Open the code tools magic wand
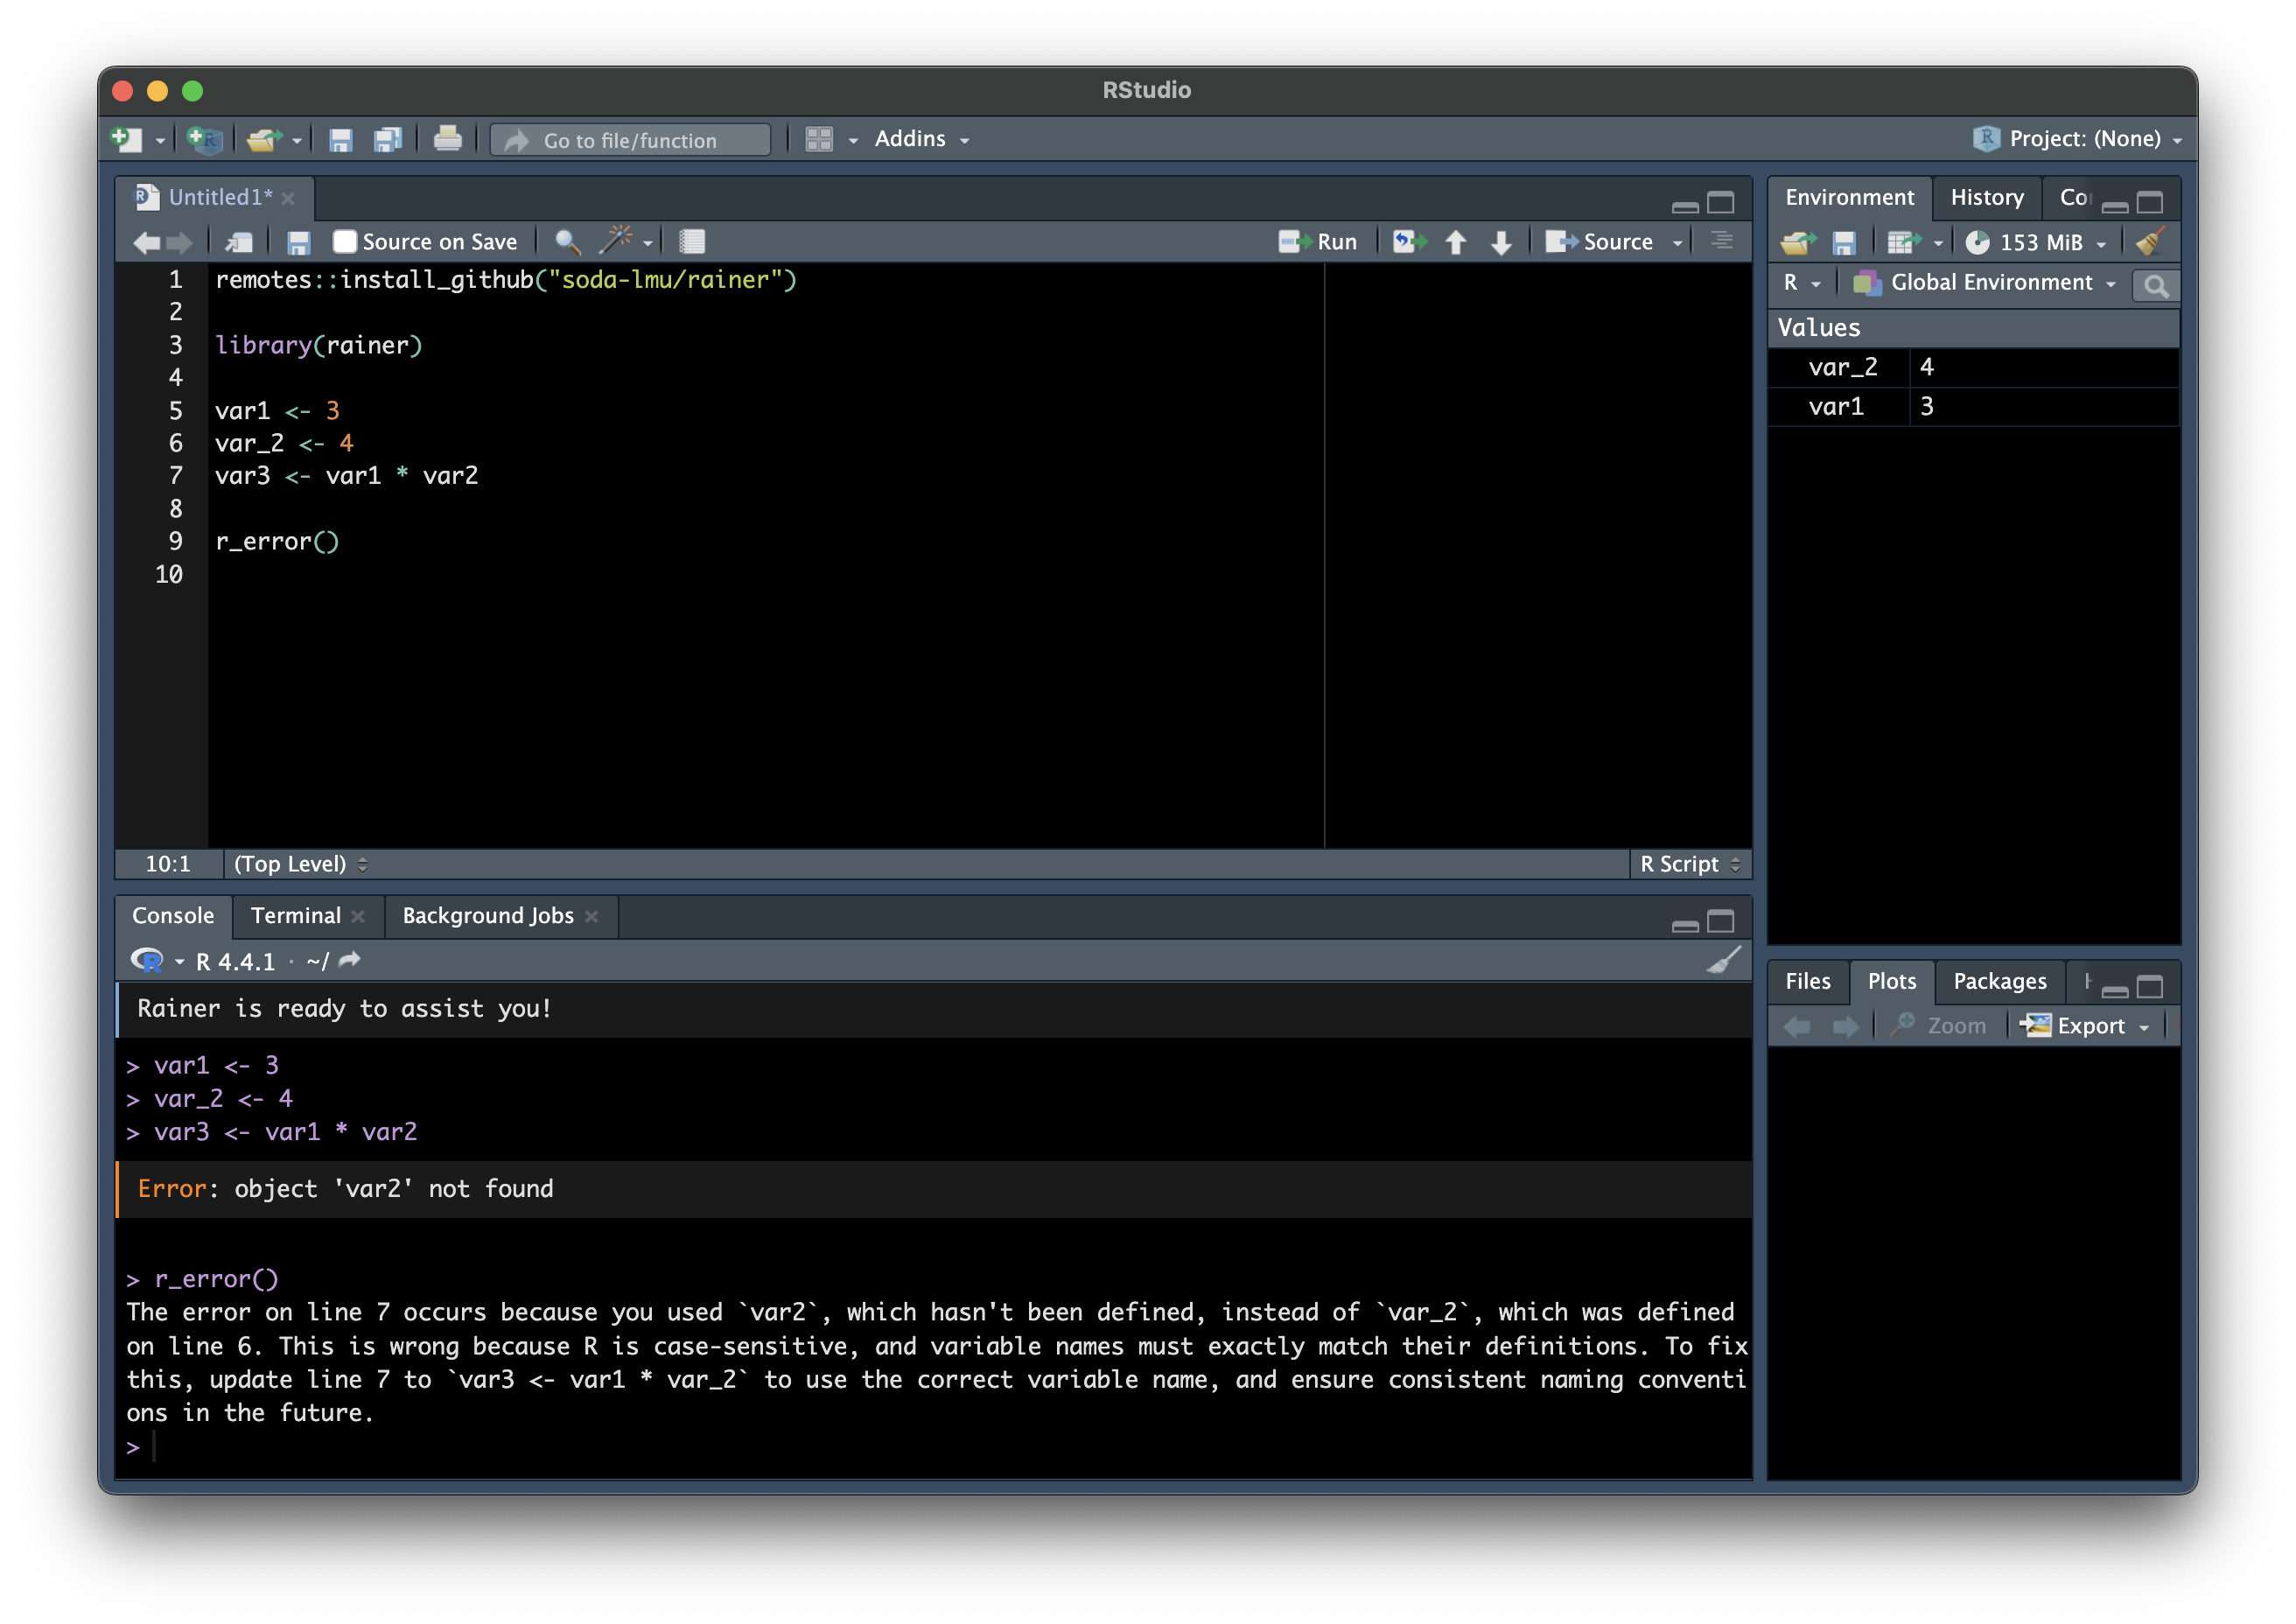 [616, 241]
